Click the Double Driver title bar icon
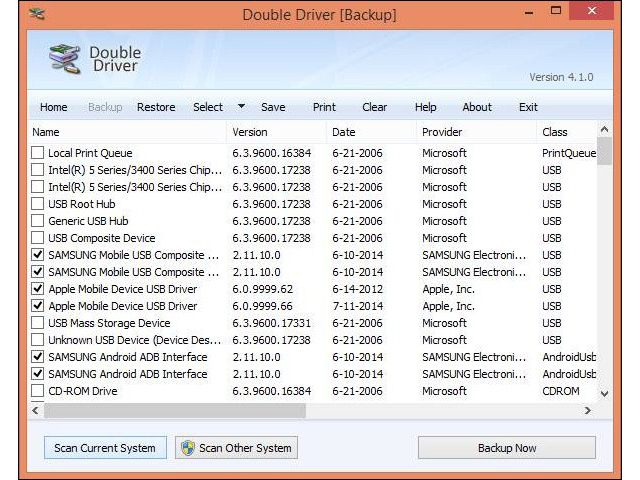 click(x=37, y=14)
